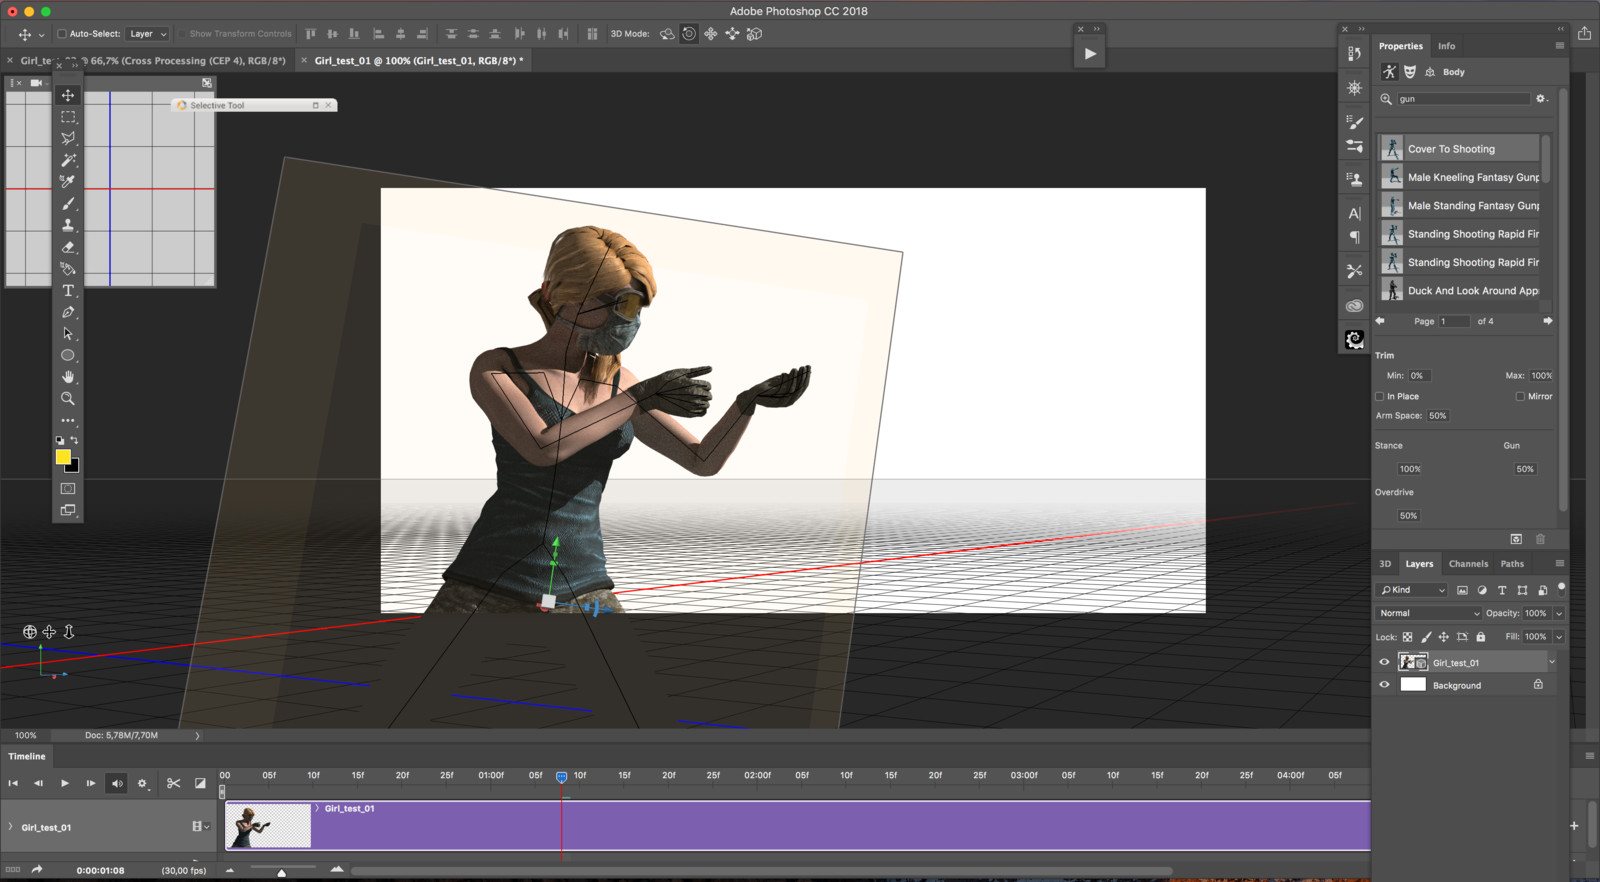
Task: Select the Girl_test_01 @ 100% document tab
Action: 419,61
